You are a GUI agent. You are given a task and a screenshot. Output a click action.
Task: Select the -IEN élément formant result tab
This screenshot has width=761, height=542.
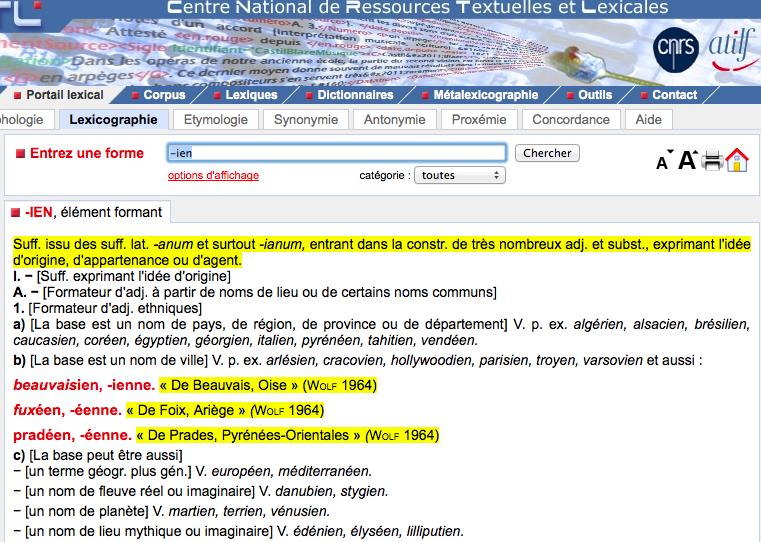tap(87, 212)
